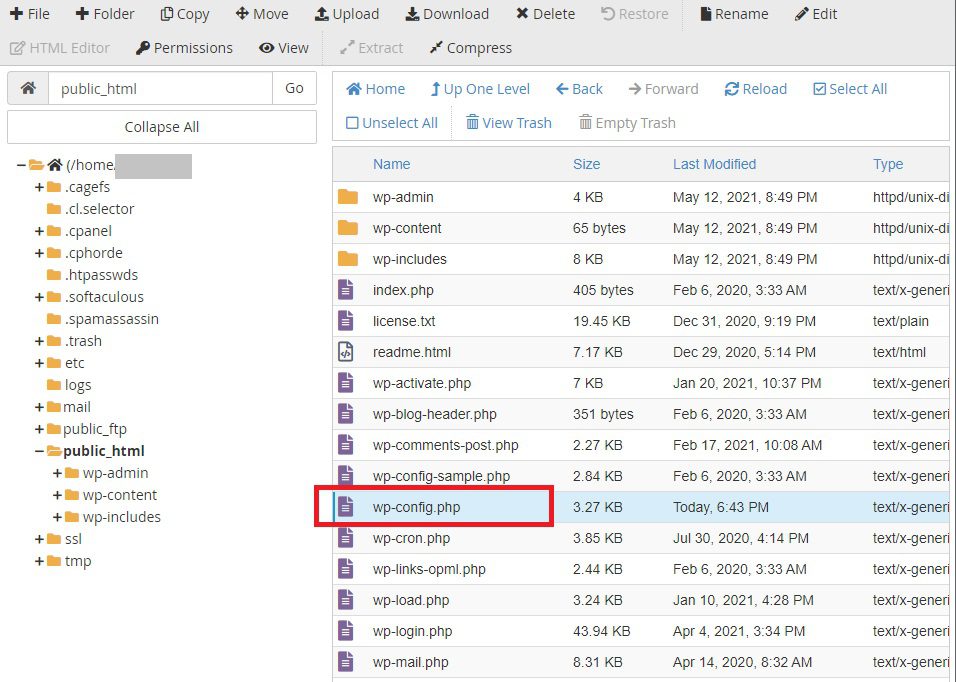Click wp-cron.php file icon
This screenshot has height=682, width=956.
[x=346, y=538]
